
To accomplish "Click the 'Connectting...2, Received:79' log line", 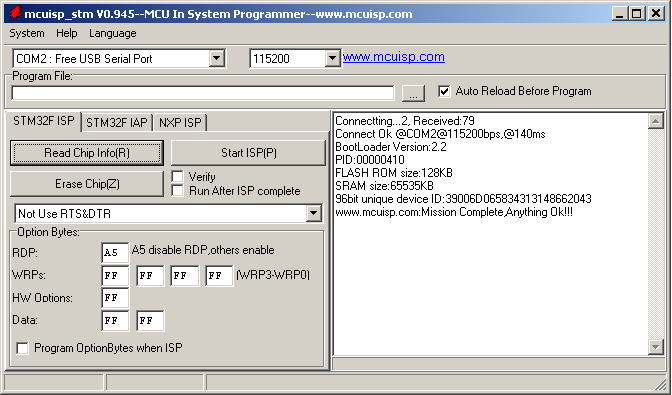I will 405,121.
